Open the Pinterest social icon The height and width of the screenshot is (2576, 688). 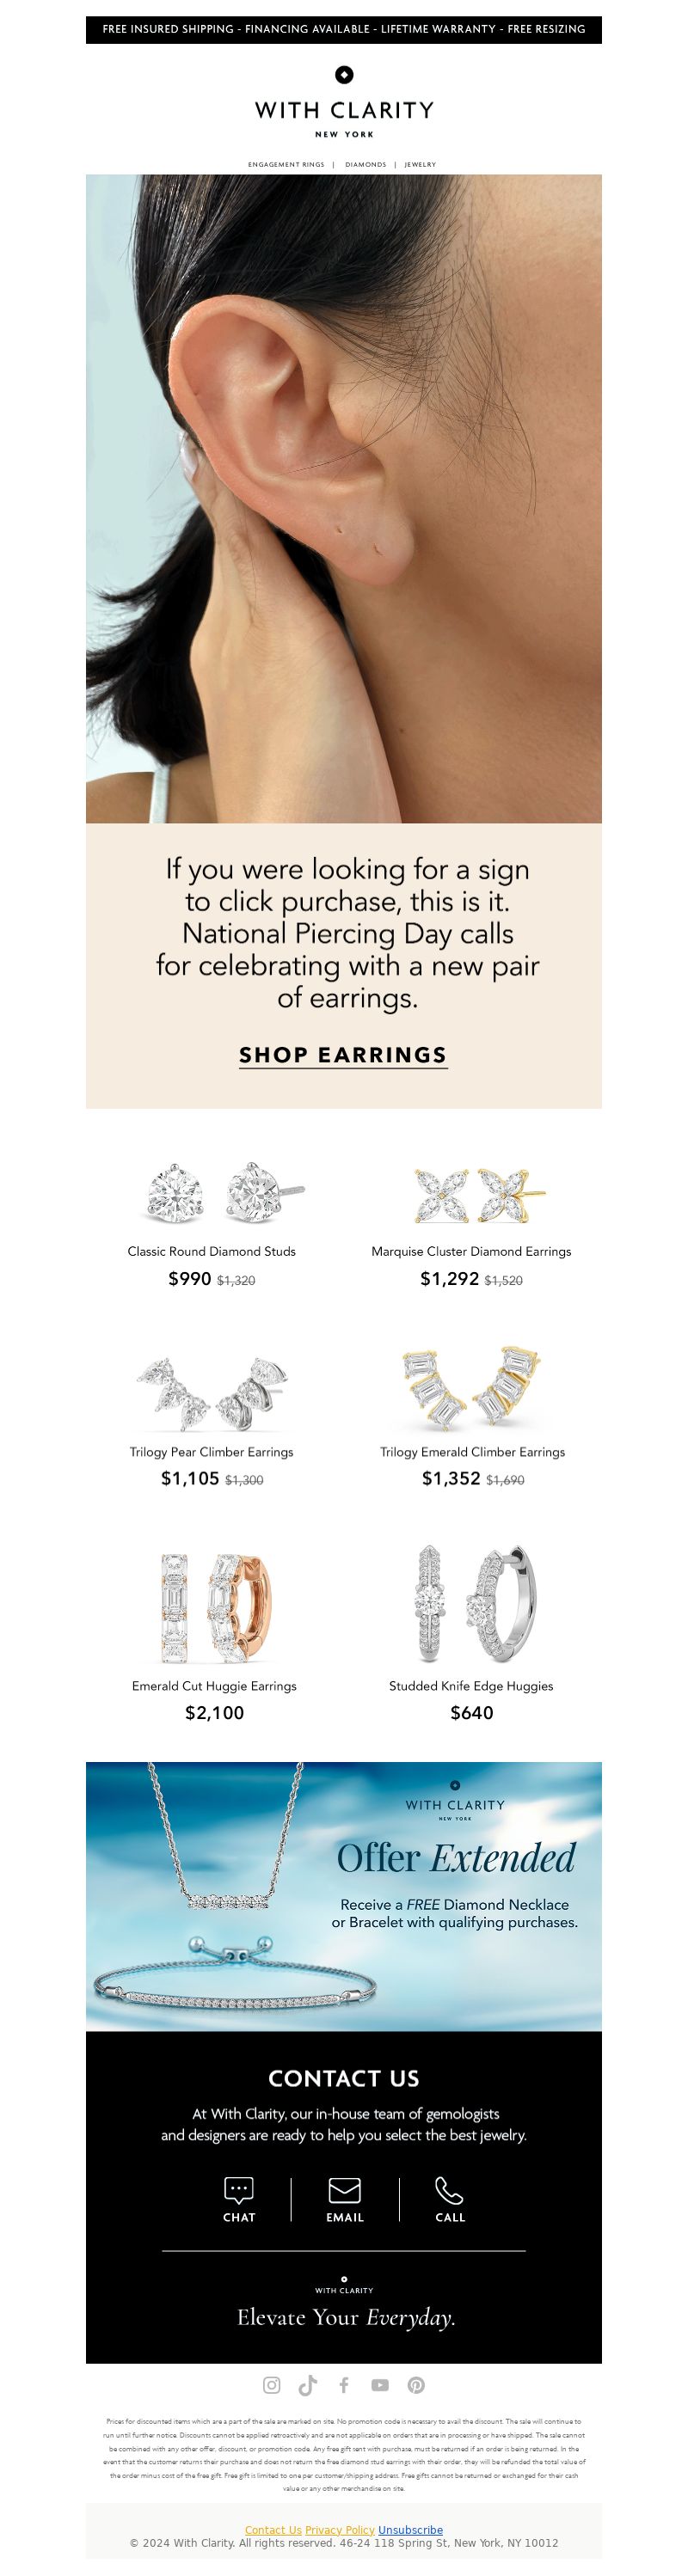click(x=416, y=2385)
